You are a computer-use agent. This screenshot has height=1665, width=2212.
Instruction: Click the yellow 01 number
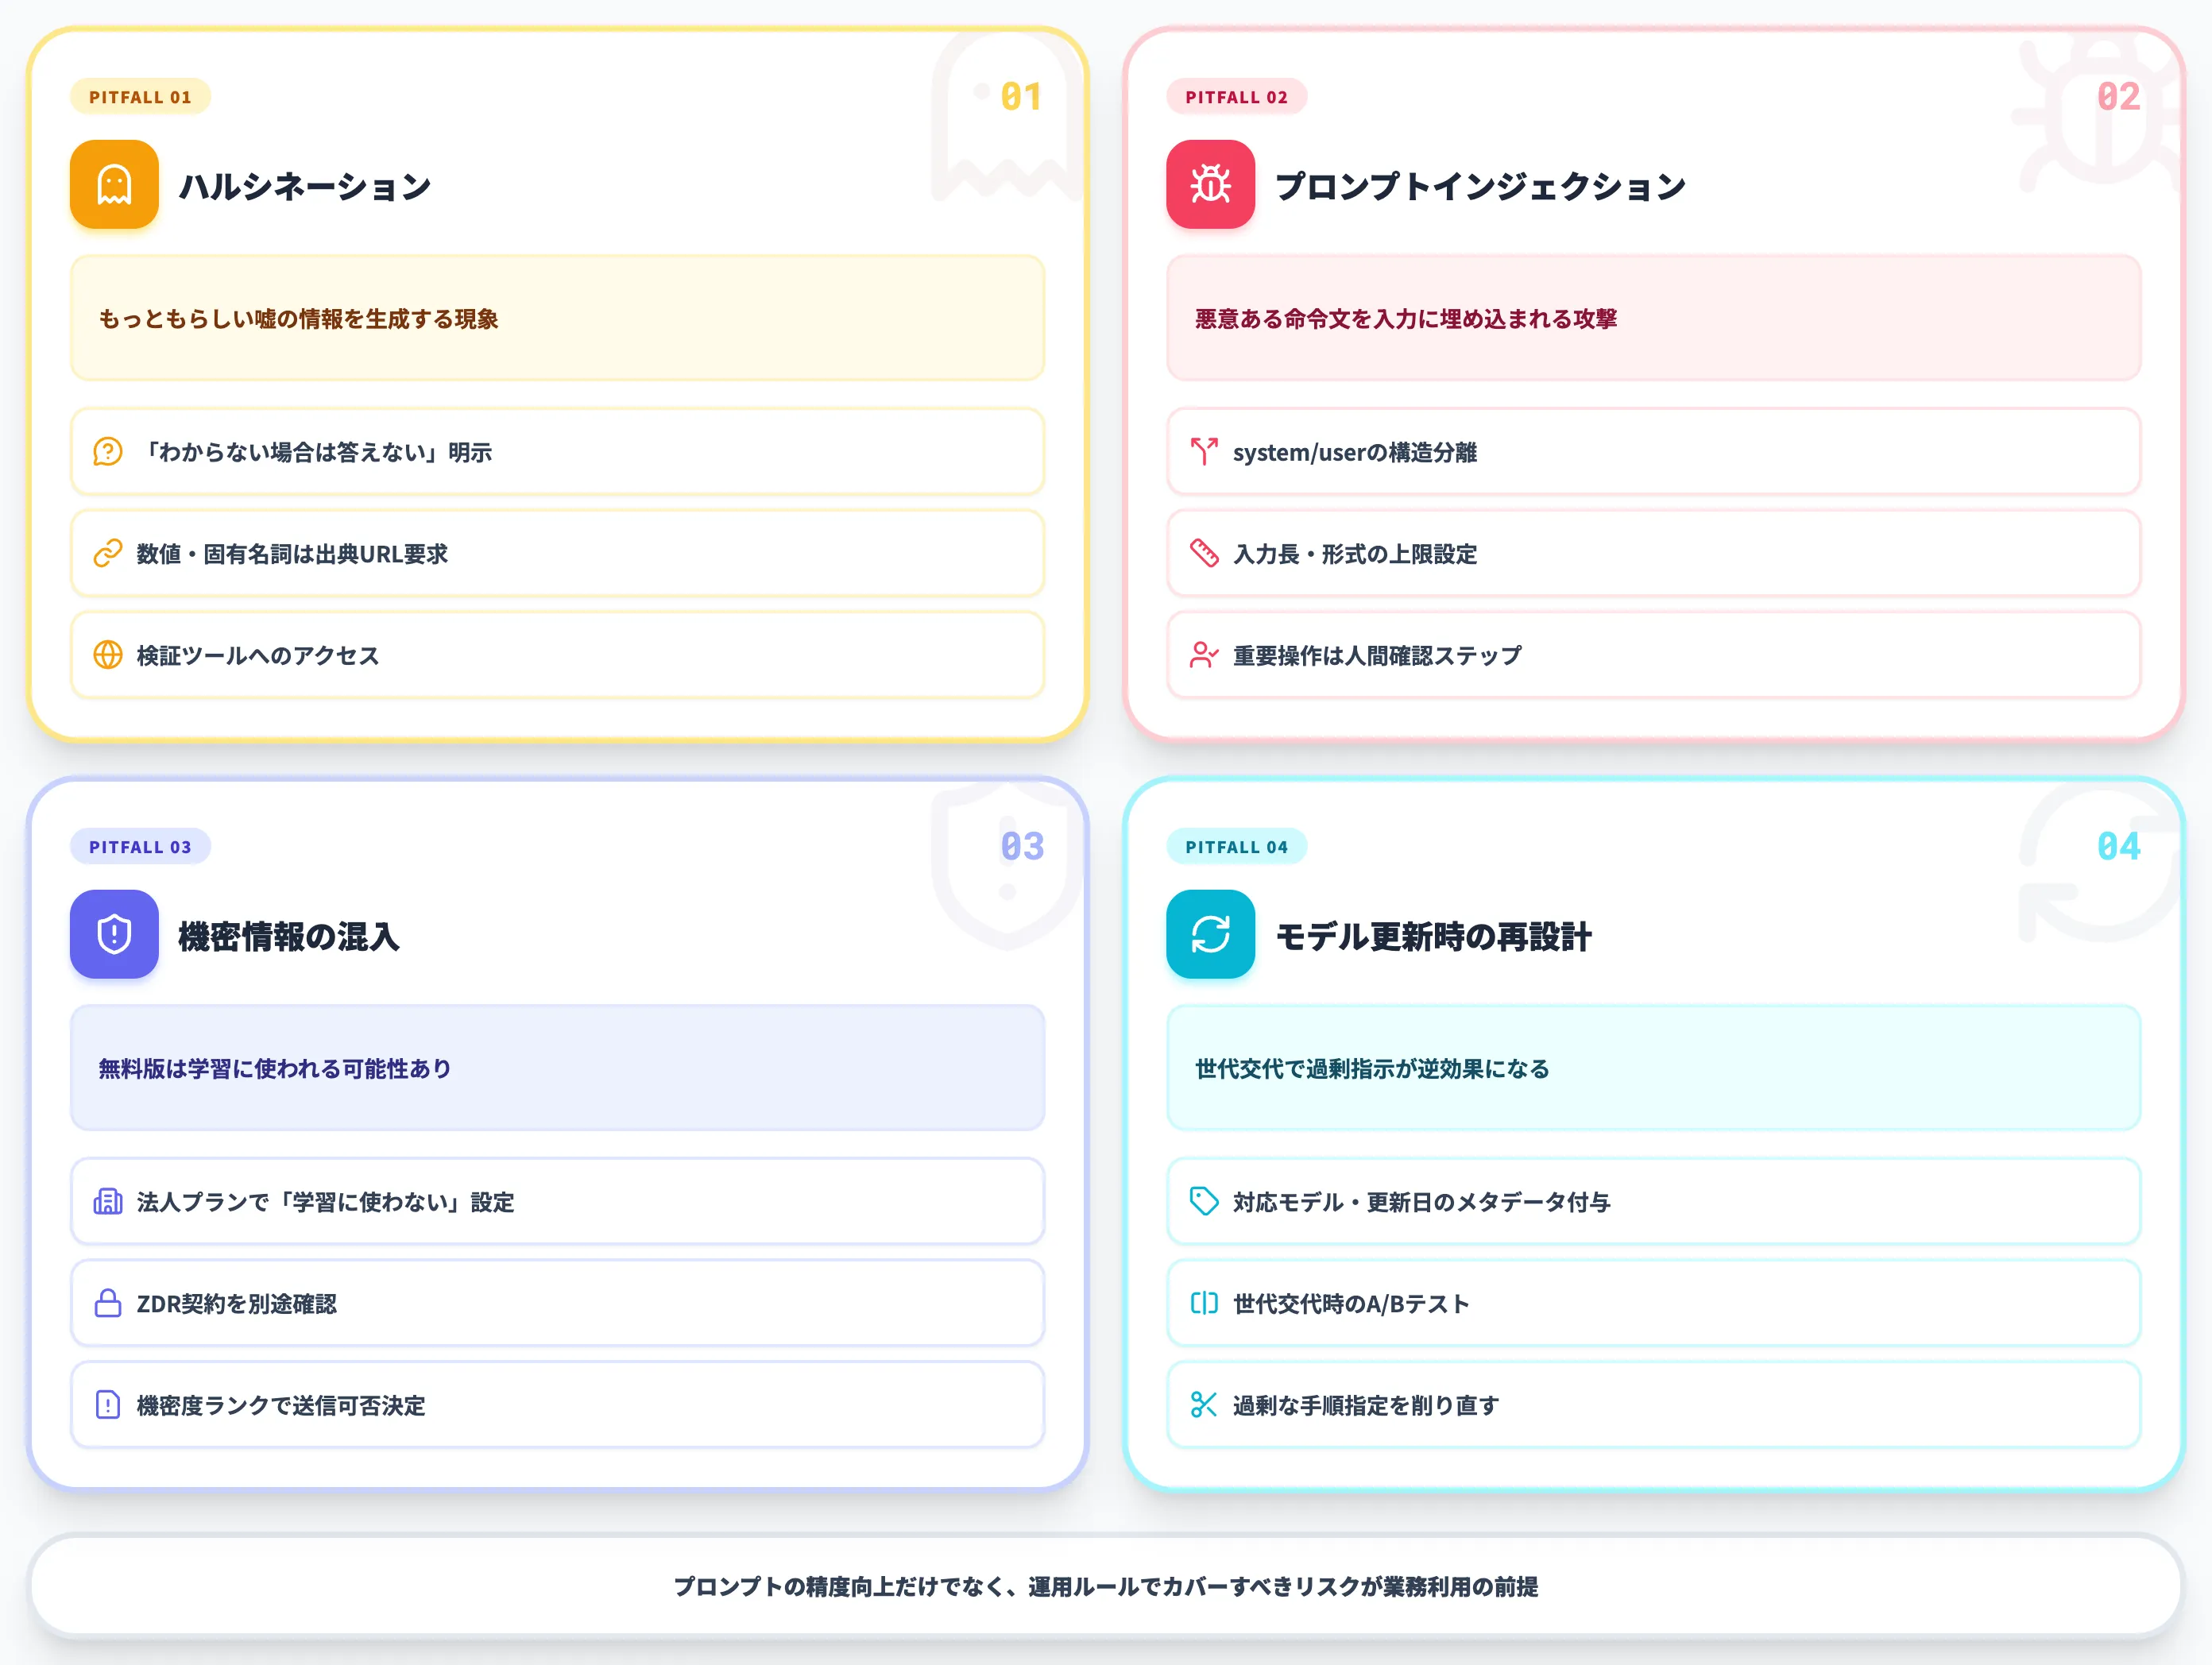click(x=1021, y=97)
